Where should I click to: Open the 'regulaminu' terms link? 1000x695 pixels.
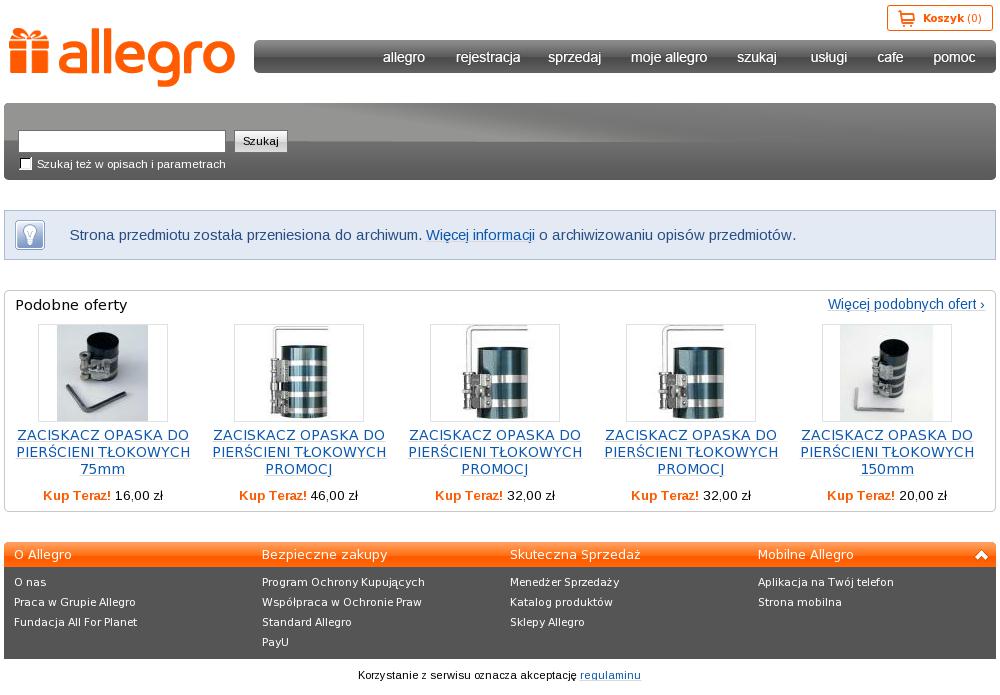tap(610, 675)
